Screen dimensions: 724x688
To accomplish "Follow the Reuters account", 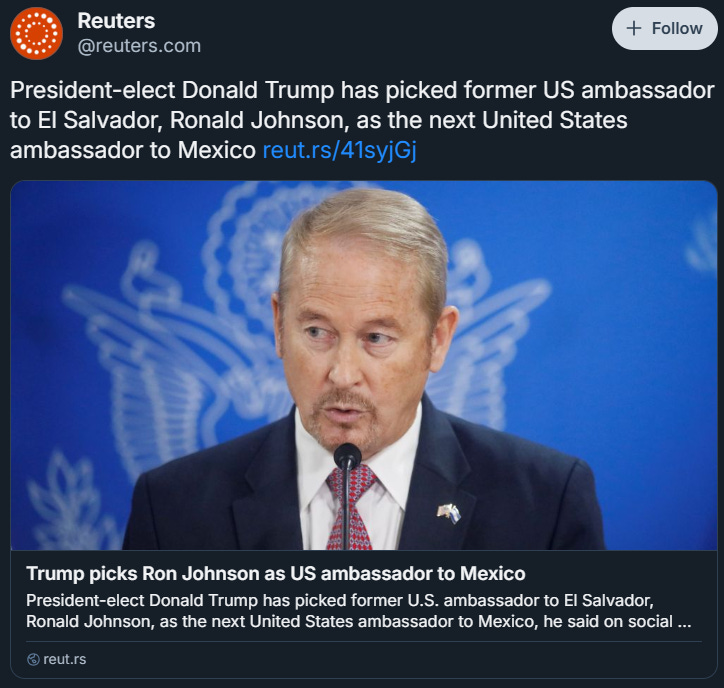I will pyautogui.click(x=664, y=28).
